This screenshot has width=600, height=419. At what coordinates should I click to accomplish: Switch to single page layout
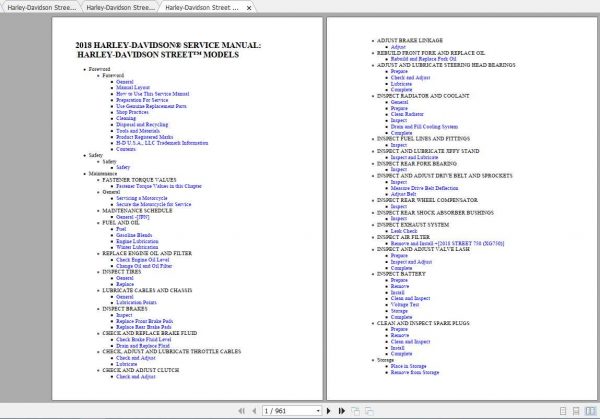pyautogui.click(x=563, y=411)
